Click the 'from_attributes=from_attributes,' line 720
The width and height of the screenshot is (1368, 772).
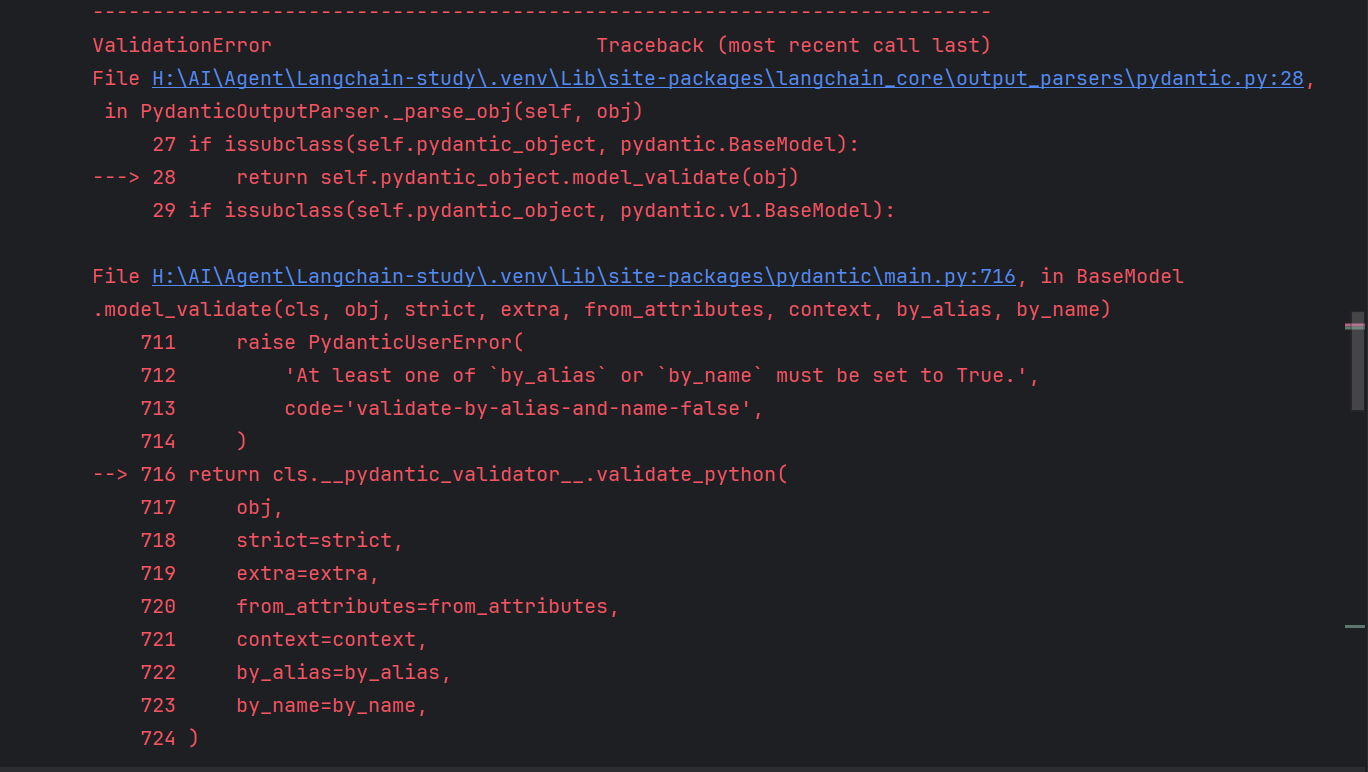coord(428,606)
